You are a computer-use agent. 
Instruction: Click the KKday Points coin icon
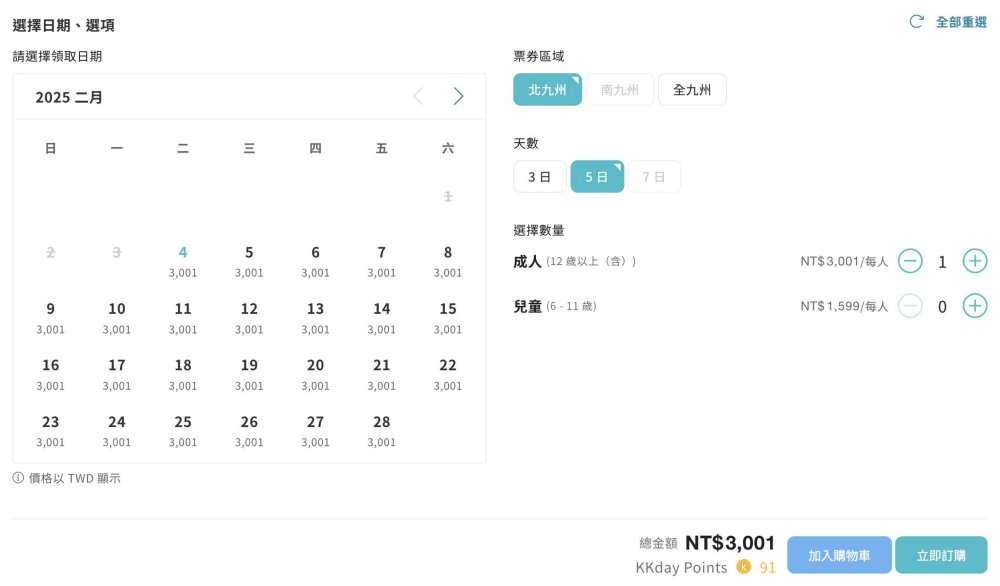pyautogui.click(x=744, y=566)
